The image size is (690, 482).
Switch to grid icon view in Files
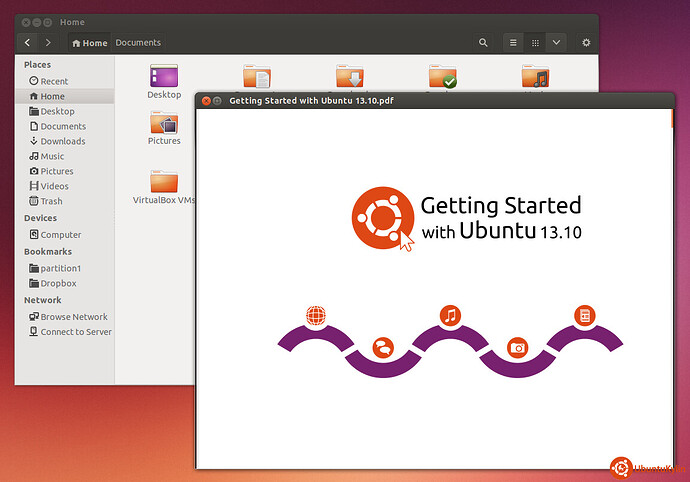(535, 43)
